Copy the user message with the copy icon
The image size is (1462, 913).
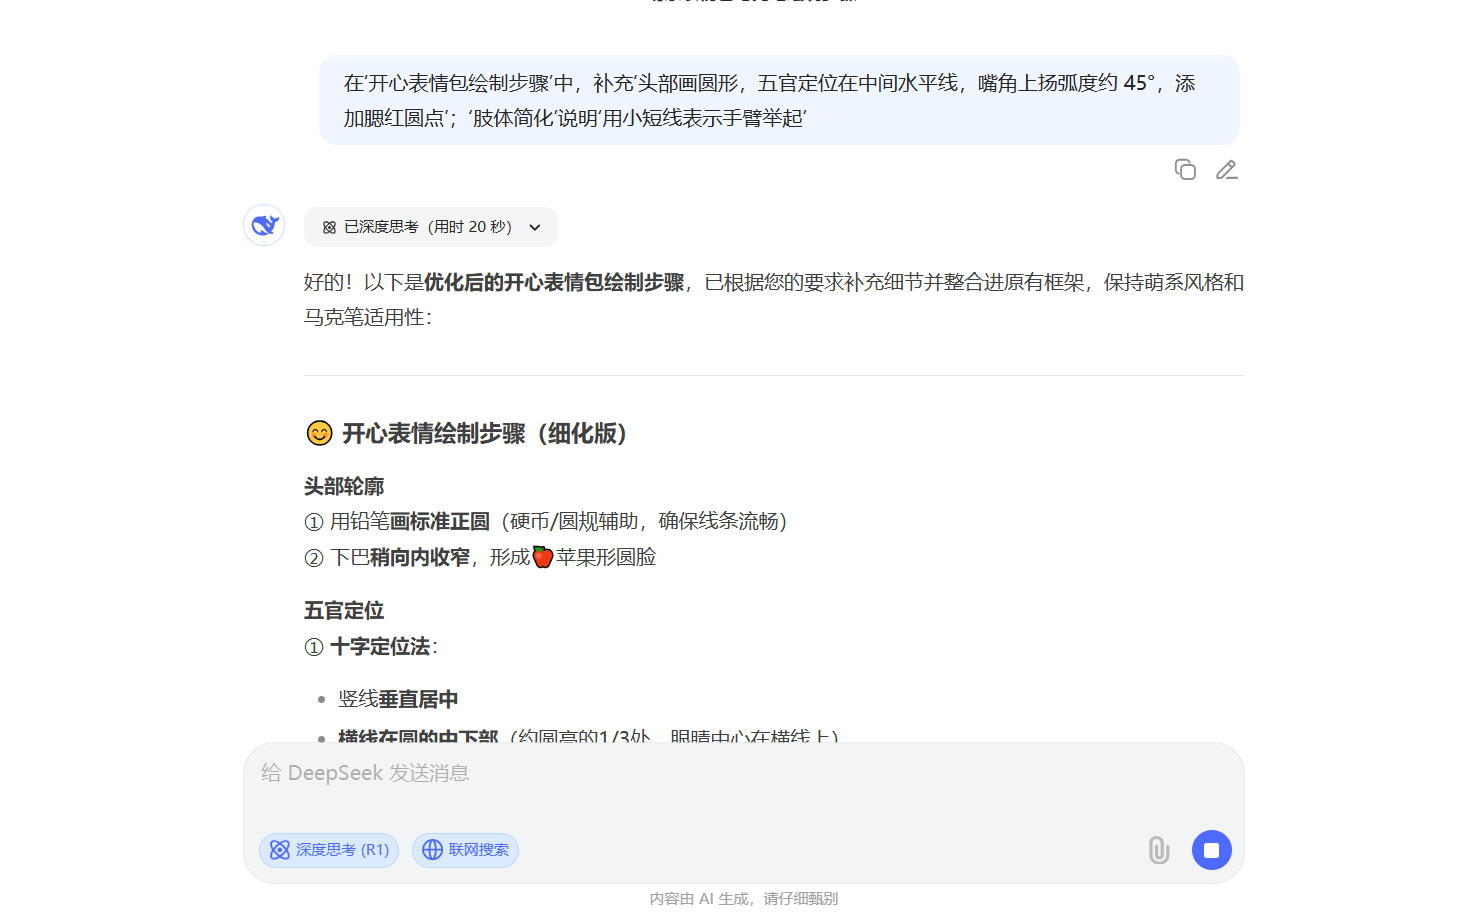pyautogui.click(x=1185, y=170)
